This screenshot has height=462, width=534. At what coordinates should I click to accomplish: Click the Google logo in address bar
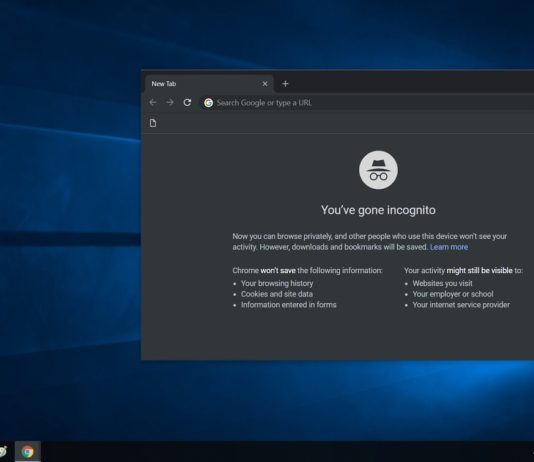(208, 103)
